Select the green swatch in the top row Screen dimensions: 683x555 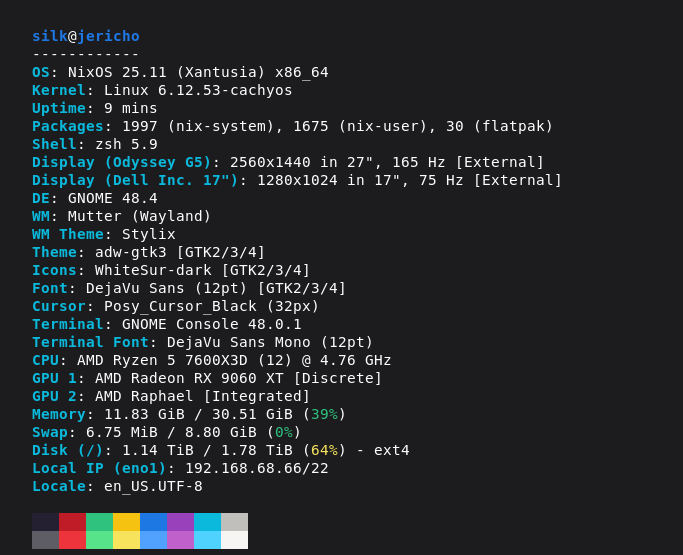[99, 522]
